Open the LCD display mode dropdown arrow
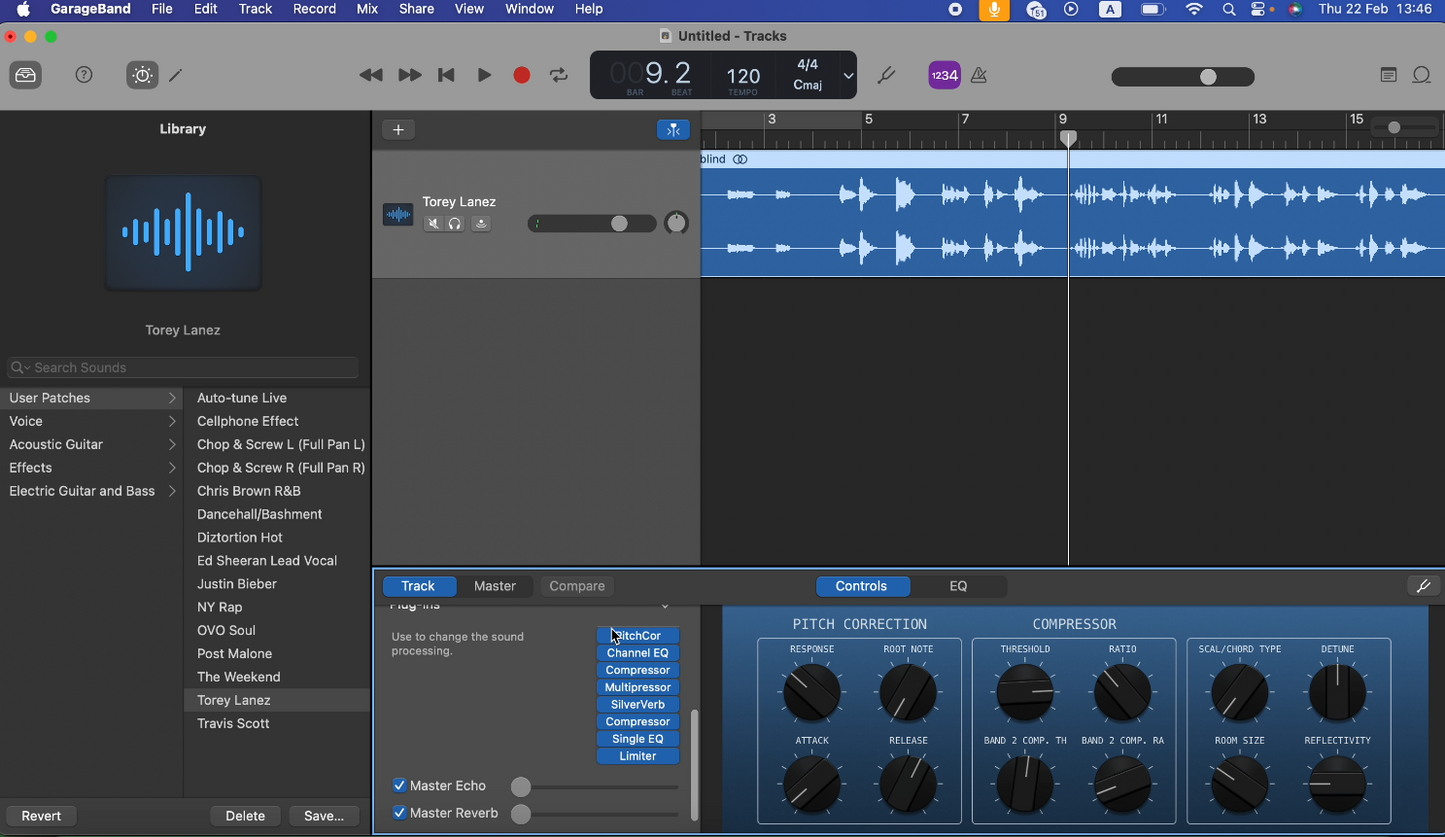Viewport: 1445px width, 837px height. (848, 76)
